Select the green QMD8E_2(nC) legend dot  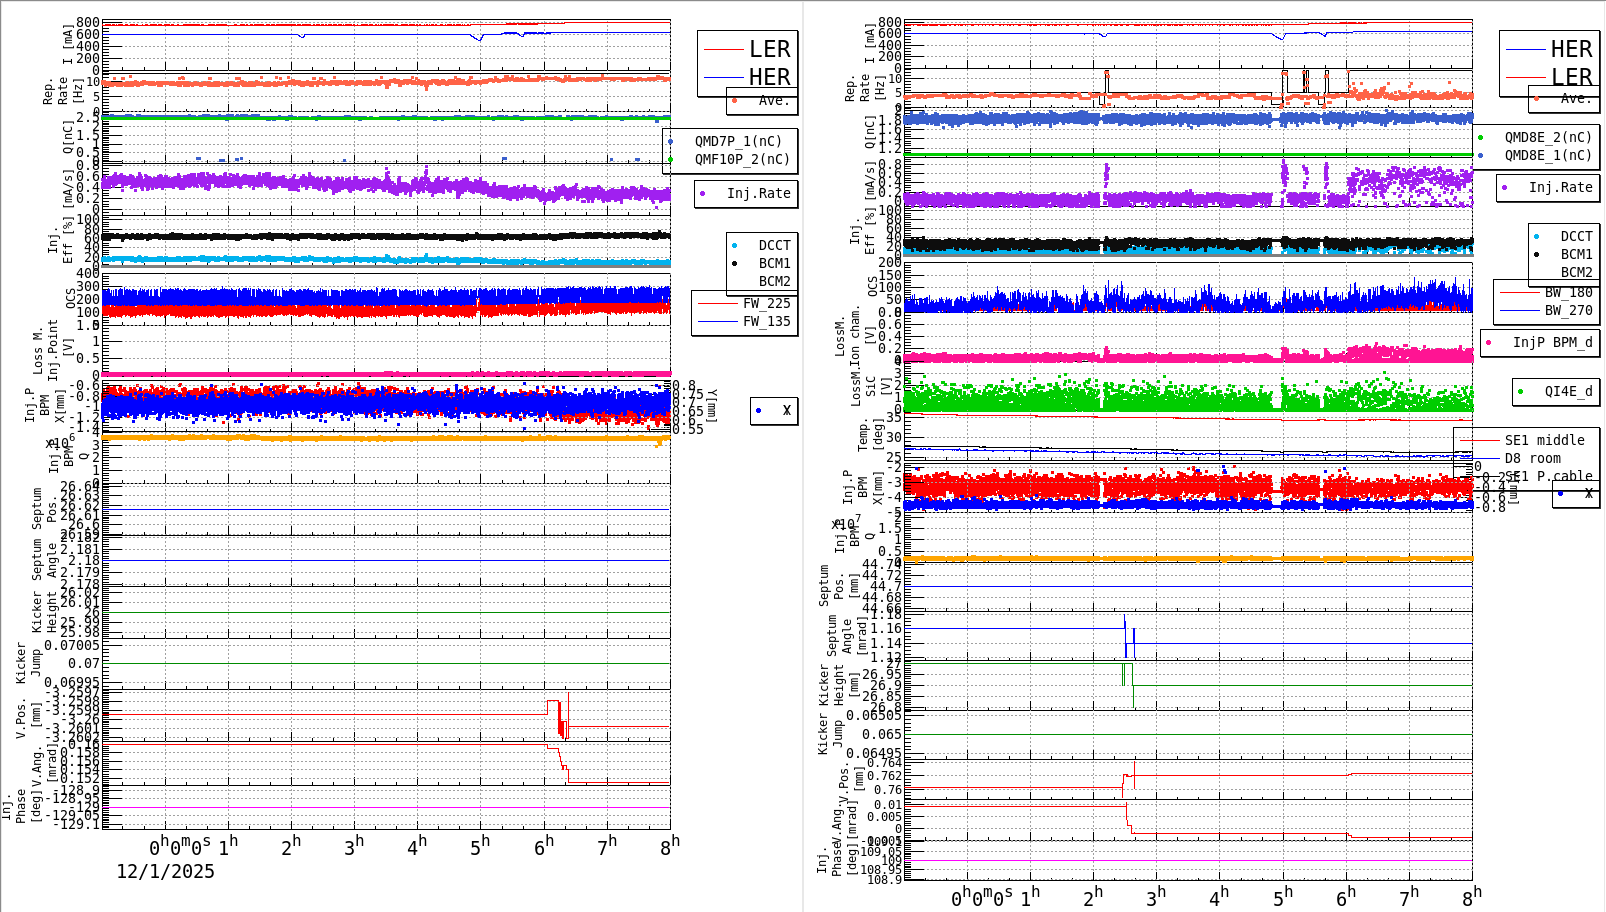point(1481,138)
